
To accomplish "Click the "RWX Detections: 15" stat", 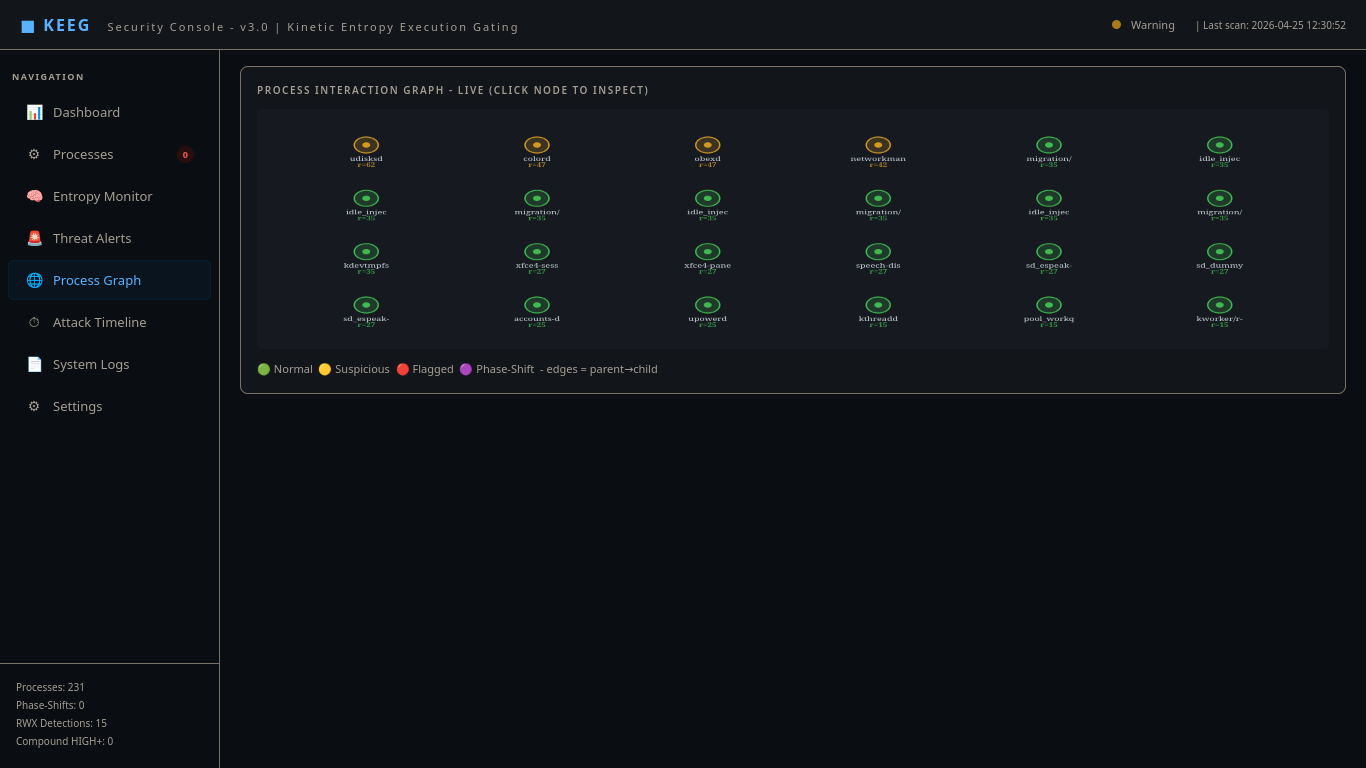I will [x=61, y=723].
